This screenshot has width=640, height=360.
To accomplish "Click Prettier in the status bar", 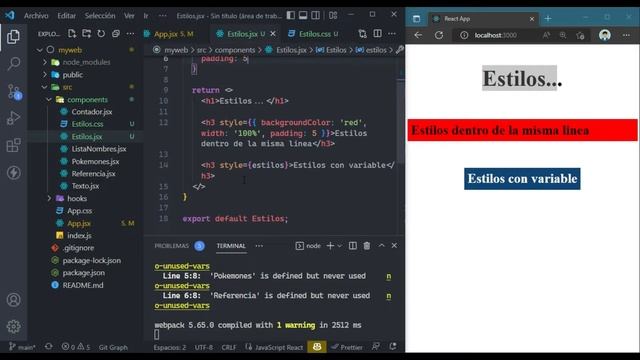I will pyautogui.click(x=347, y=347).
